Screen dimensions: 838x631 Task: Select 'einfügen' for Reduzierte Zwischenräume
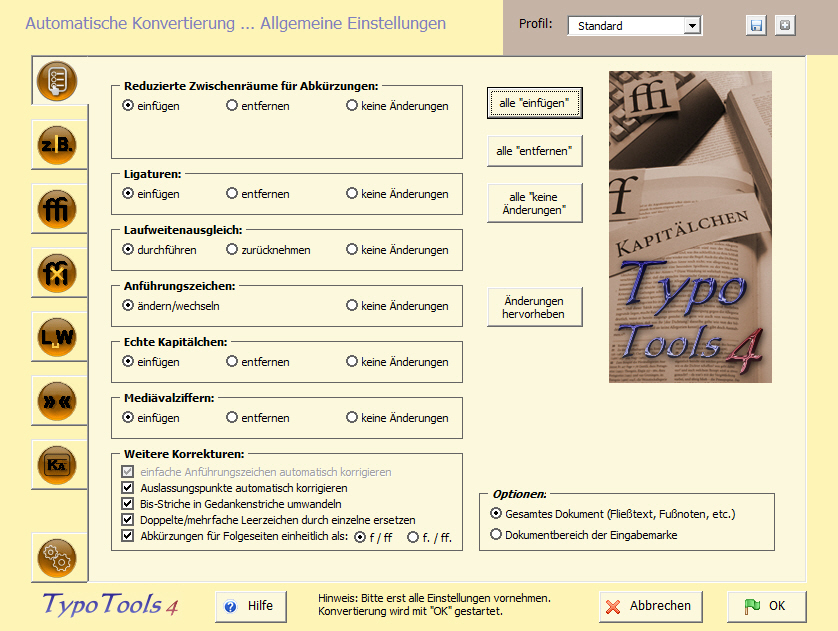point(151,106)
